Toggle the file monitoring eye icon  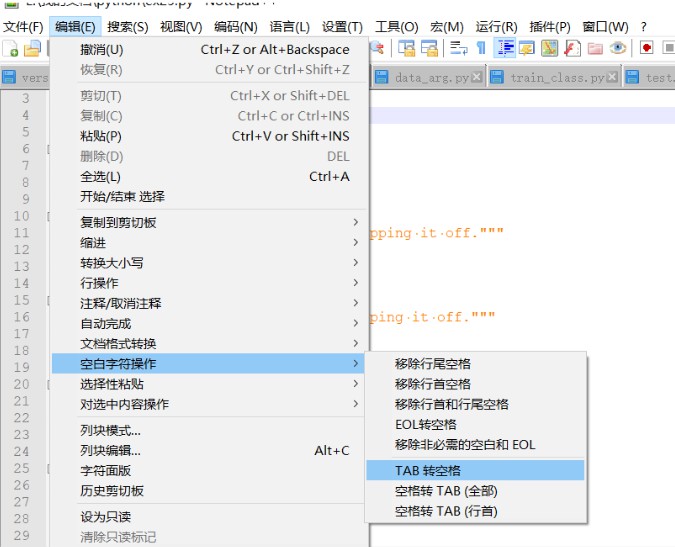(618, 48)
